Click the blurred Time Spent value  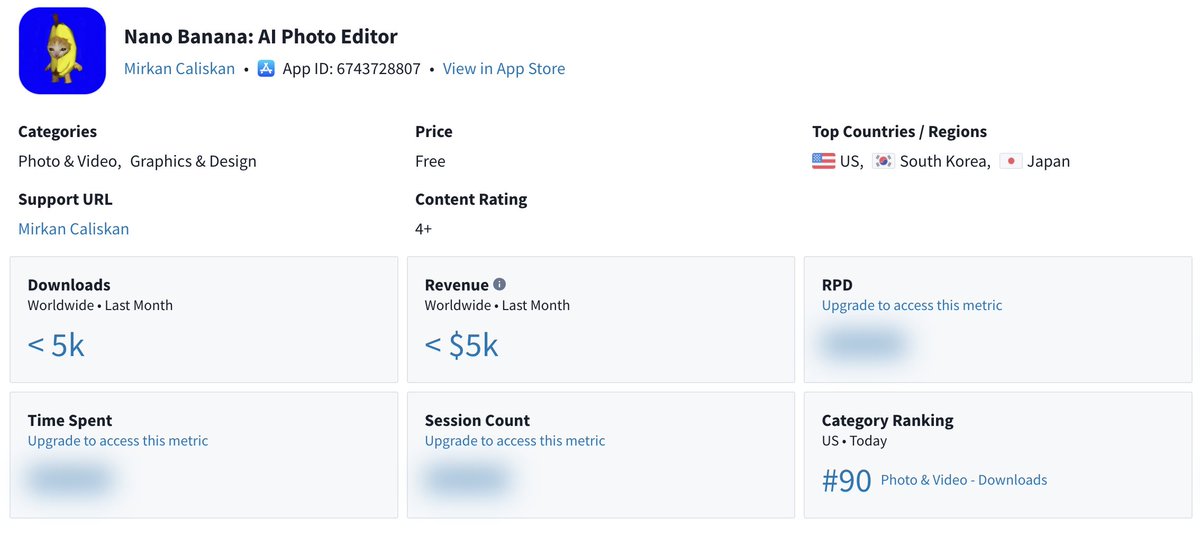coord(69,480)
